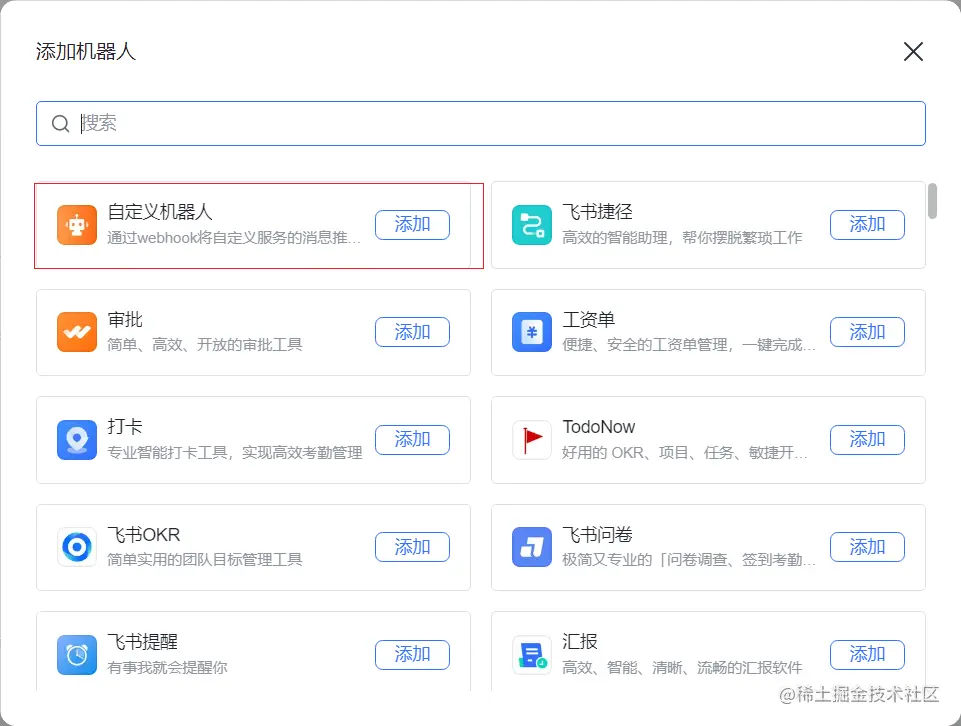Viewport: 961px width, 726px height.
Task: Click the 自定义机器人 orange robot icon
Action: point(77,225)
